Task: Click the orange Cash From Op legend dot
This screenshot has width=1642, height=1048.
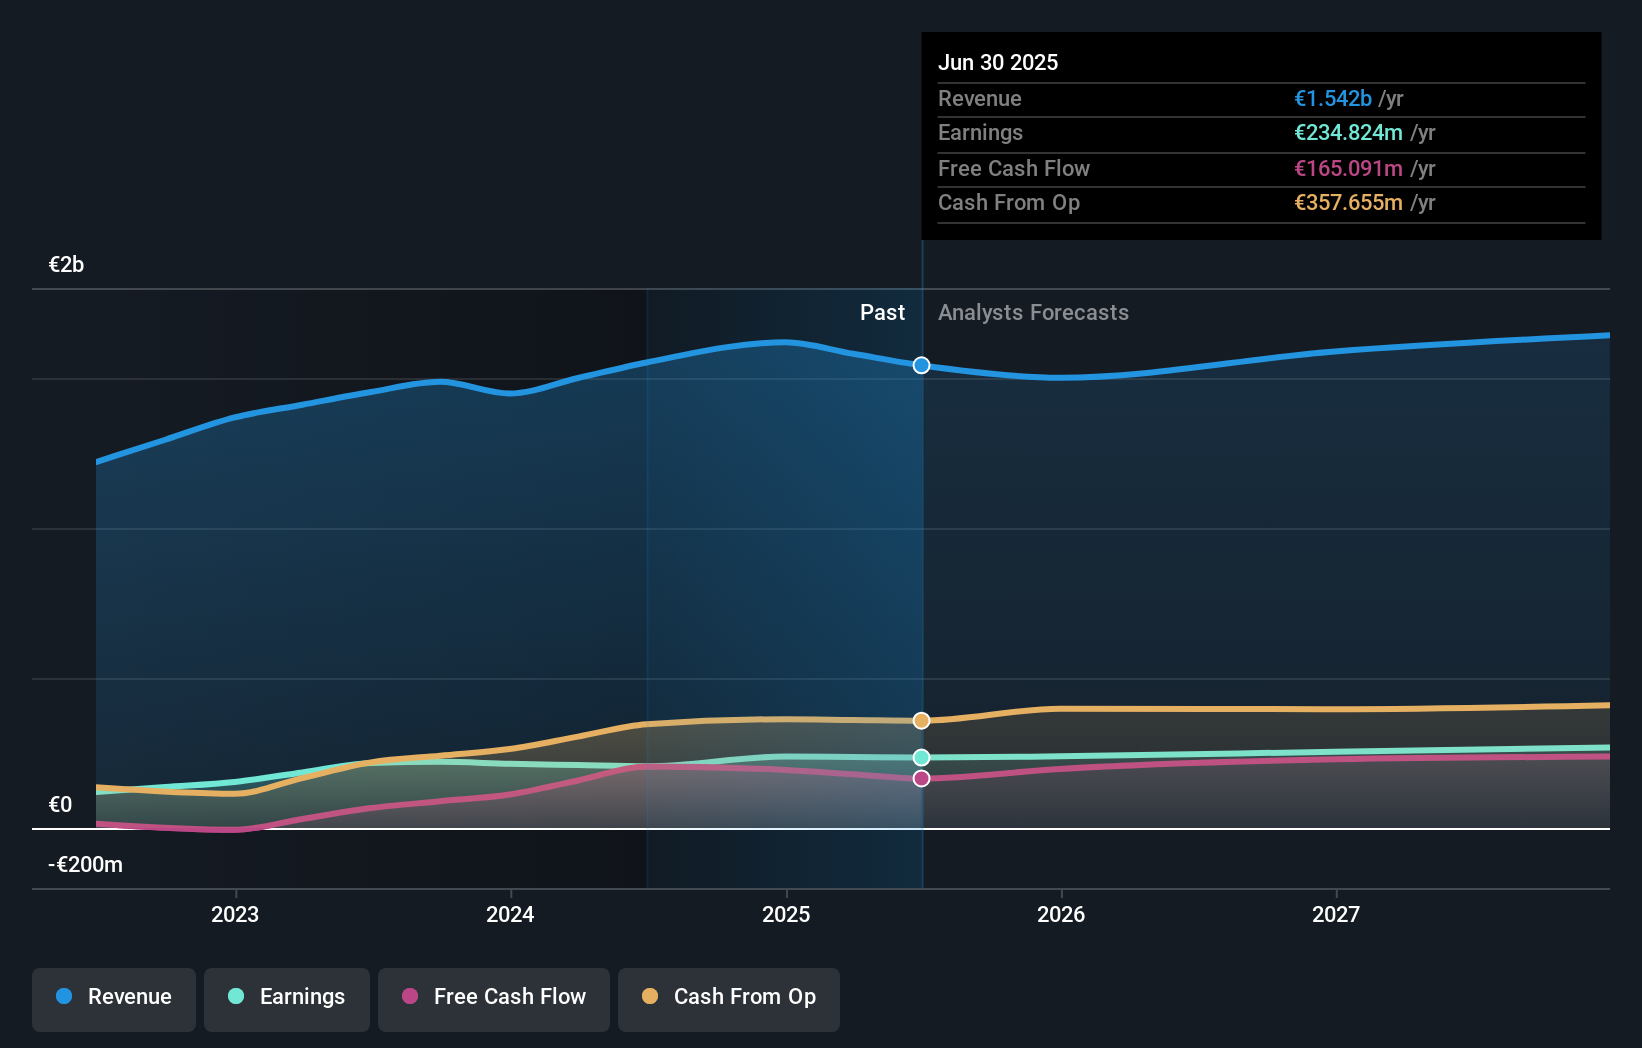Action: (x=651, y=997)
